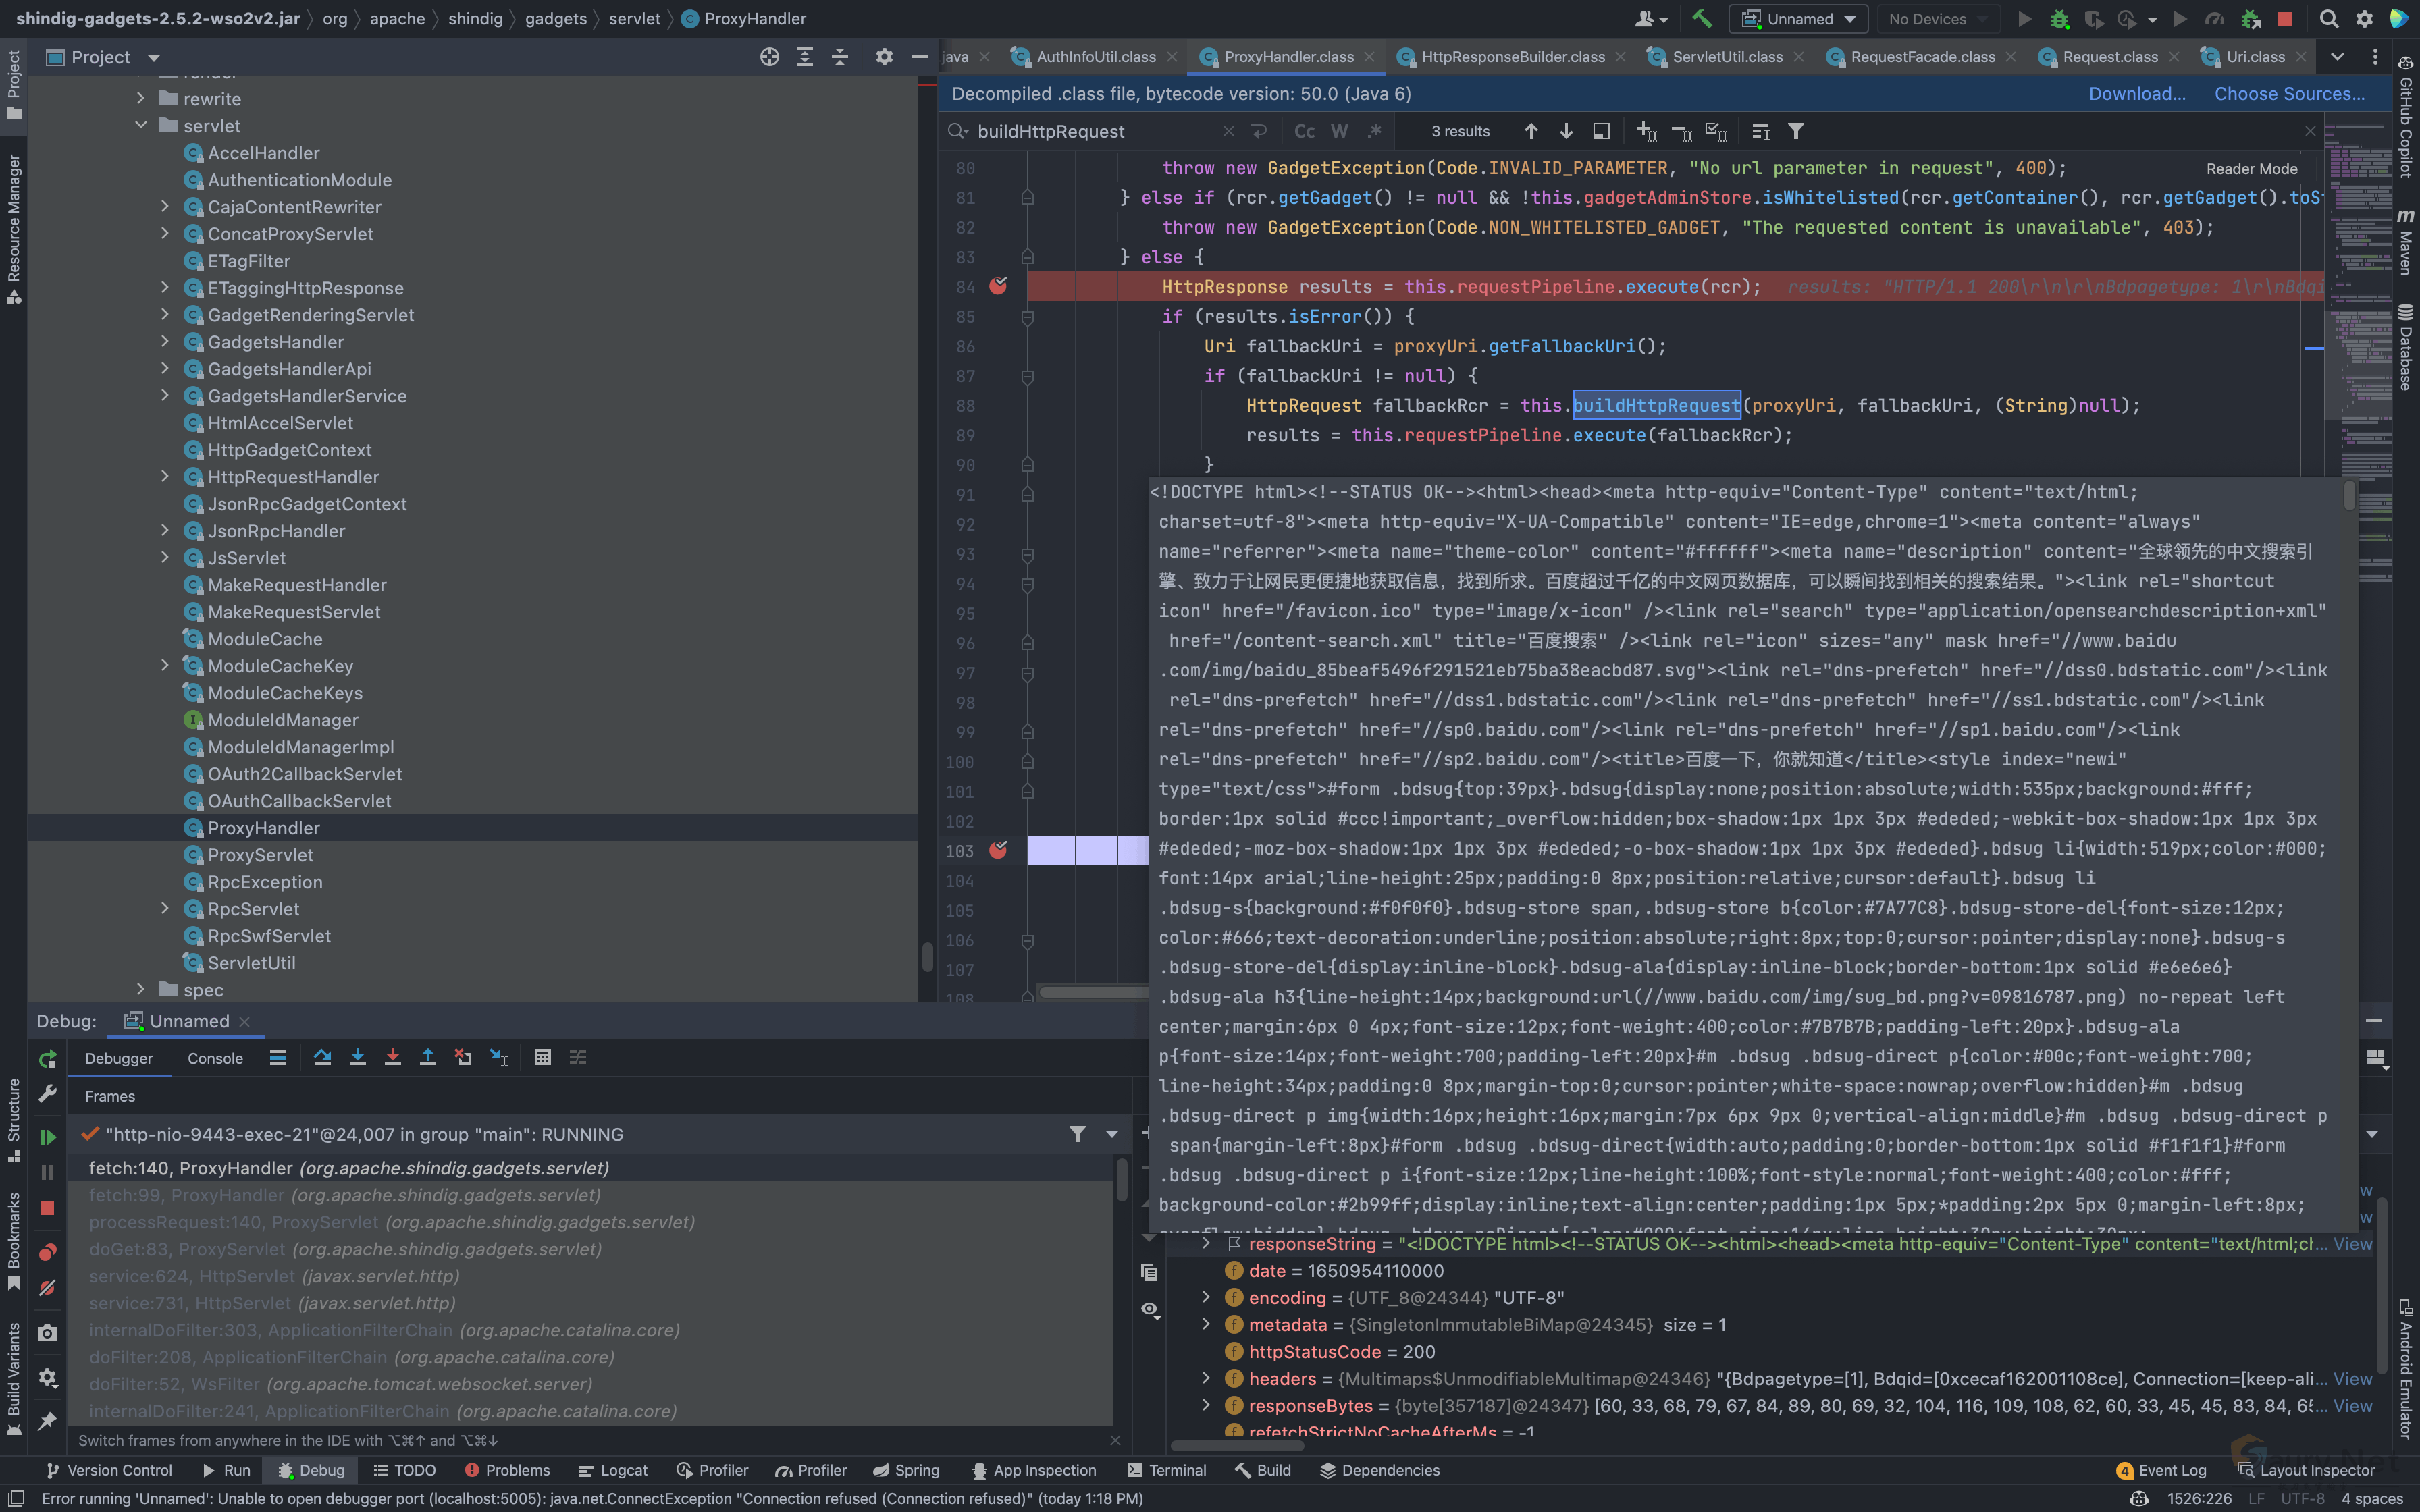Click Build project hammer icon
This screenshot has height=1512, width=2420.
click(1701, 19)
